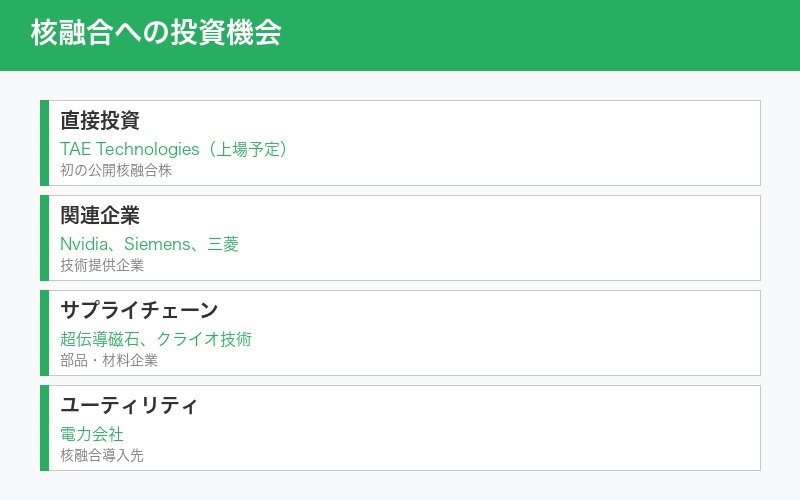This screenshot has height=500, width=800.
Task: Select the 部品・材料企業 description
Action: pos(109,360)
